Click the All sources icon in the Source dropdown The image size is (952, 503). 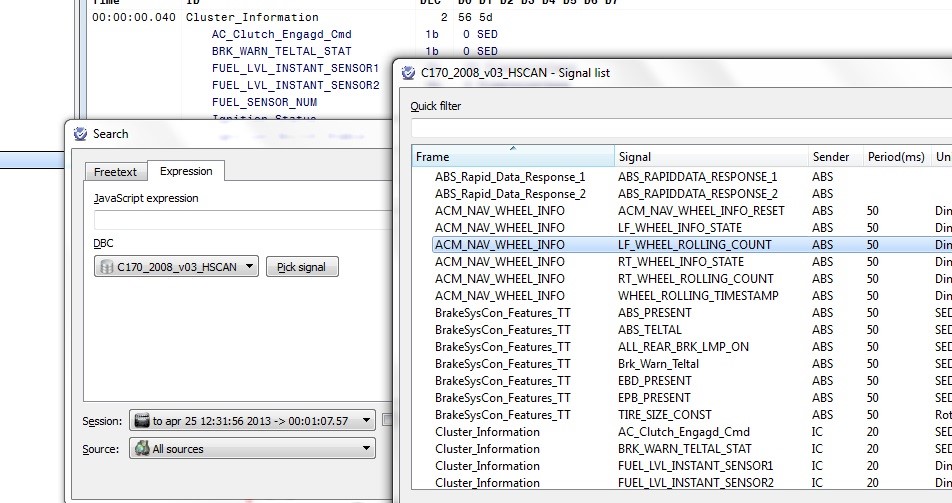pyautogui.click(x=142, y=448)
